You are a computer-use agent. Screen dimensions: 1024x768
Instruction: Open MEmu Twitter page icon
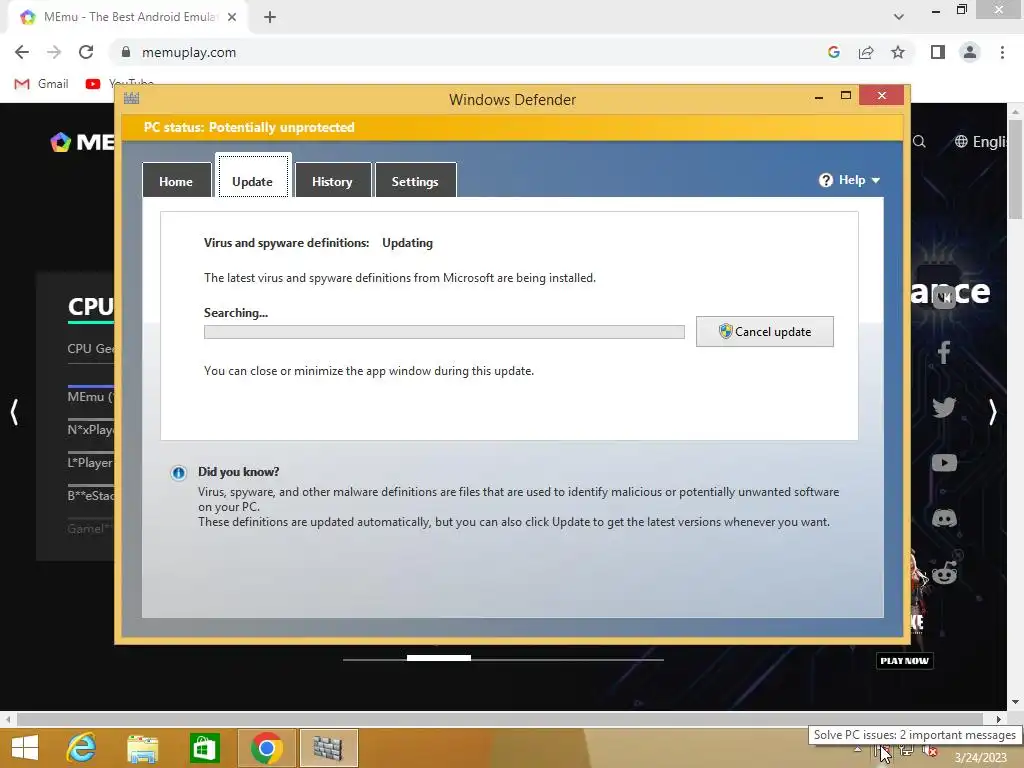pos(944,408)
